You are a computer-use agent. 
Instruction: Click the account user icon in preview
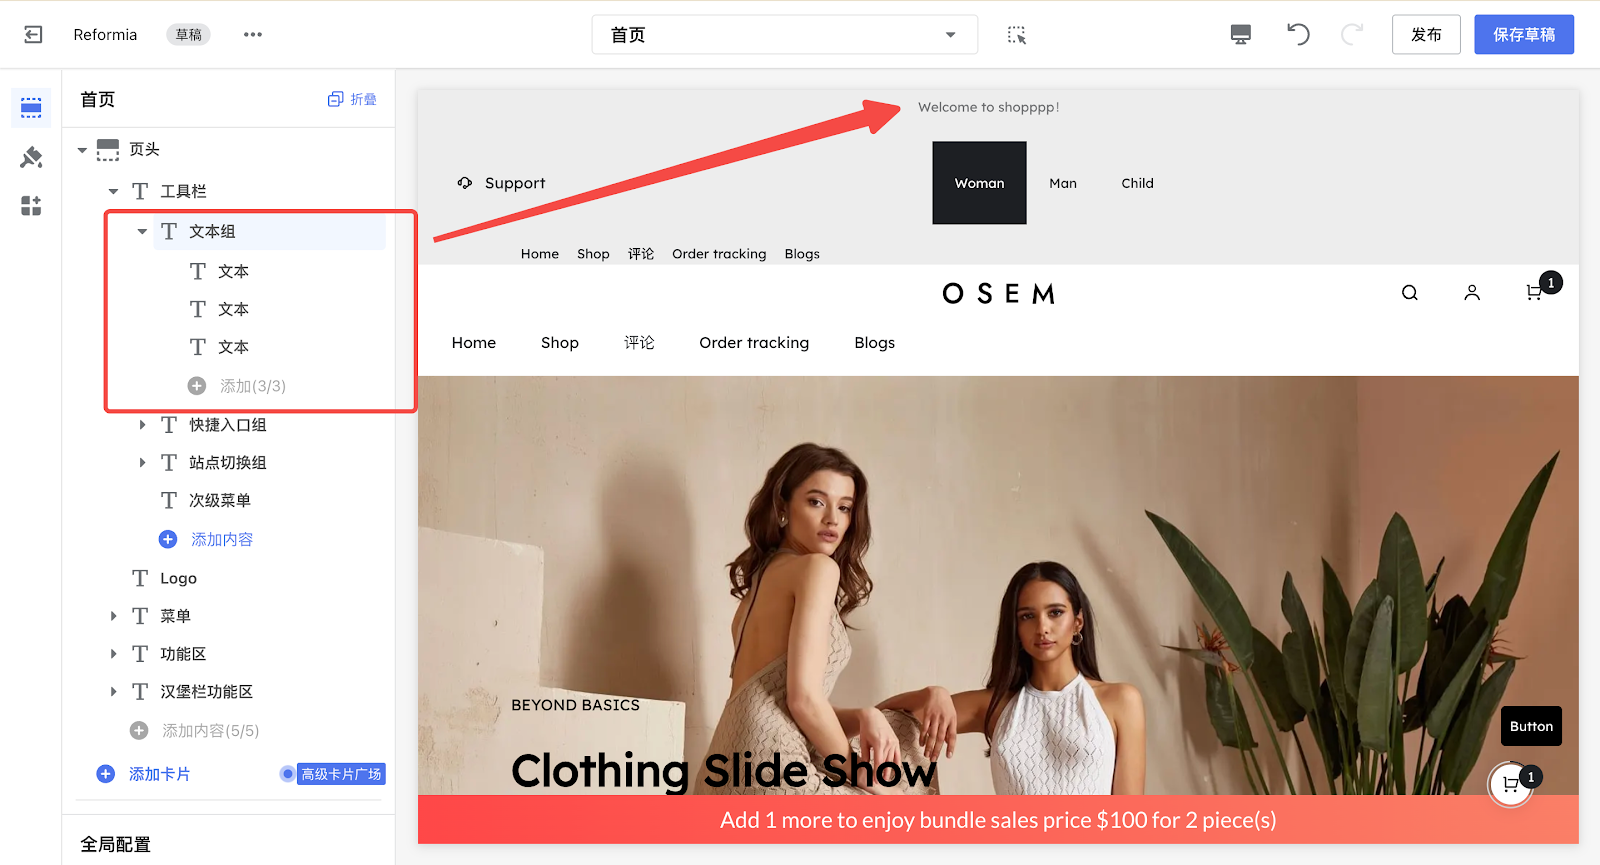(1471, 293)
